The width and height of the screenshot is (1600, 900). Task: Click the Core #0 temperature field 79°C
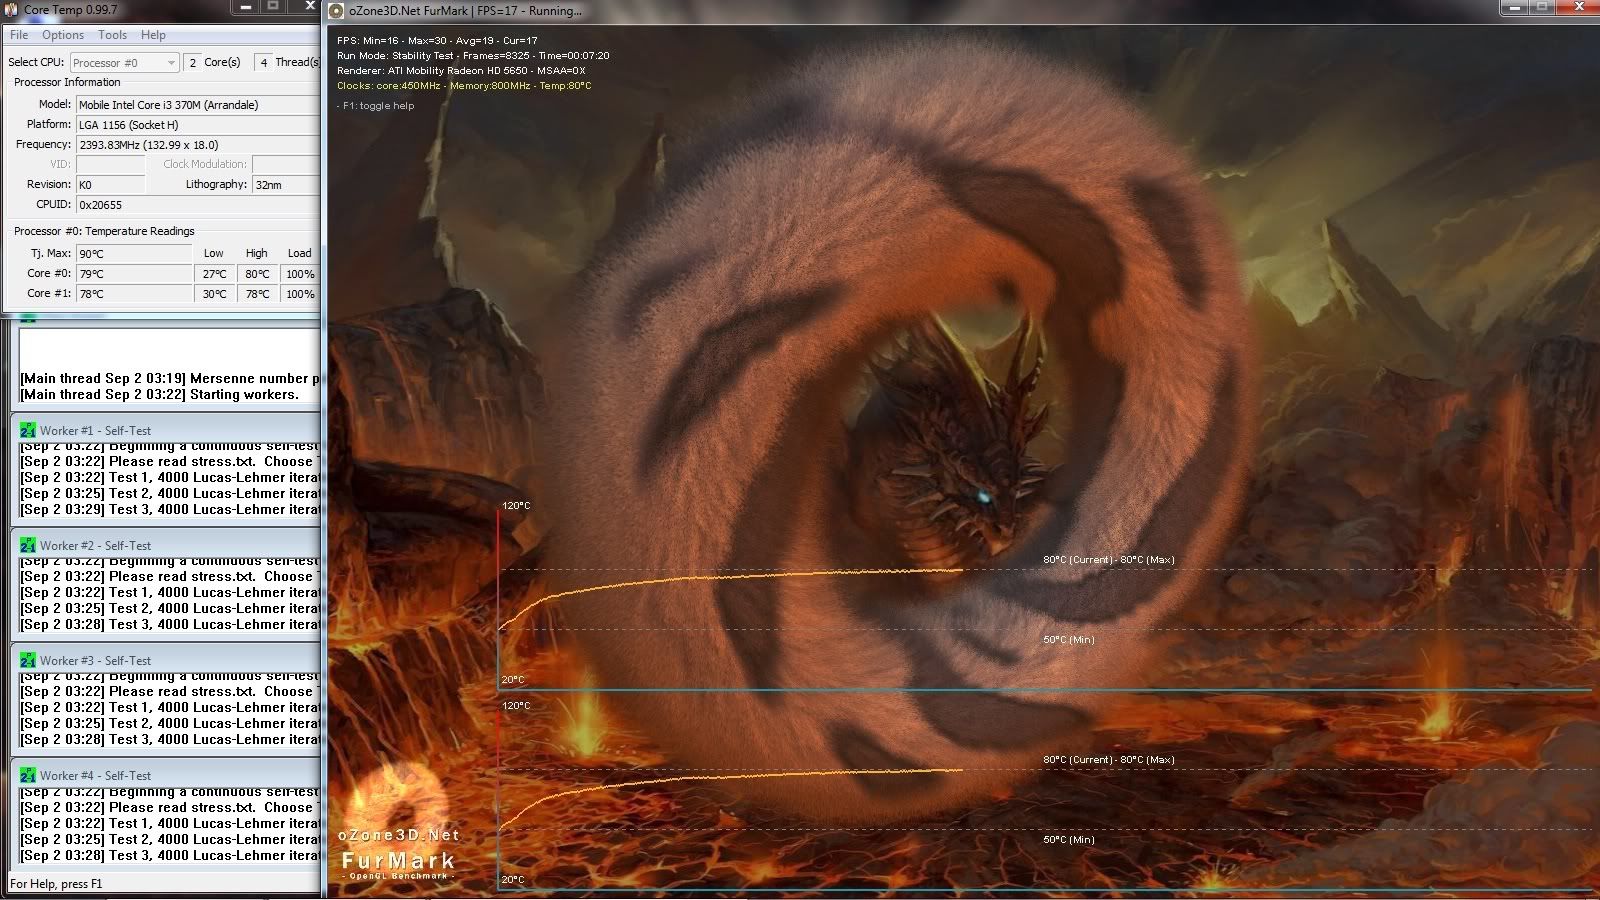[x=134, y=274]
